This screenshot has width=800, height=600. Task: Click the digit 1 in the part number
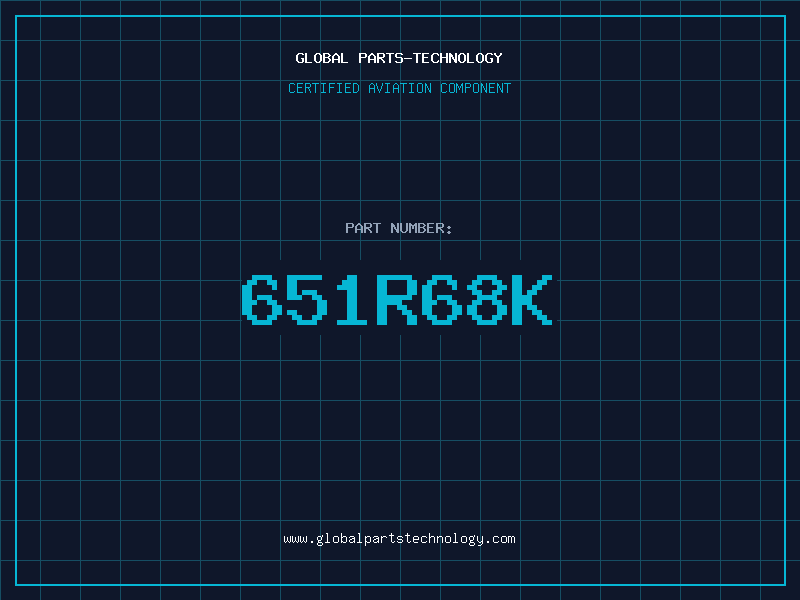[x=352, y=301]
